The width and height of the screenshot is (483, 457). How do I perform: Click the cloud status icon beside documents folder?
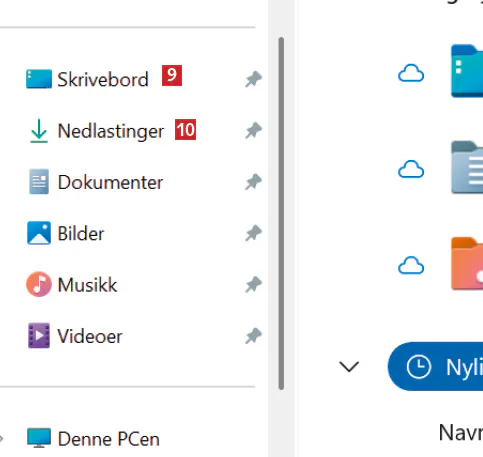[x=411, y=169]
